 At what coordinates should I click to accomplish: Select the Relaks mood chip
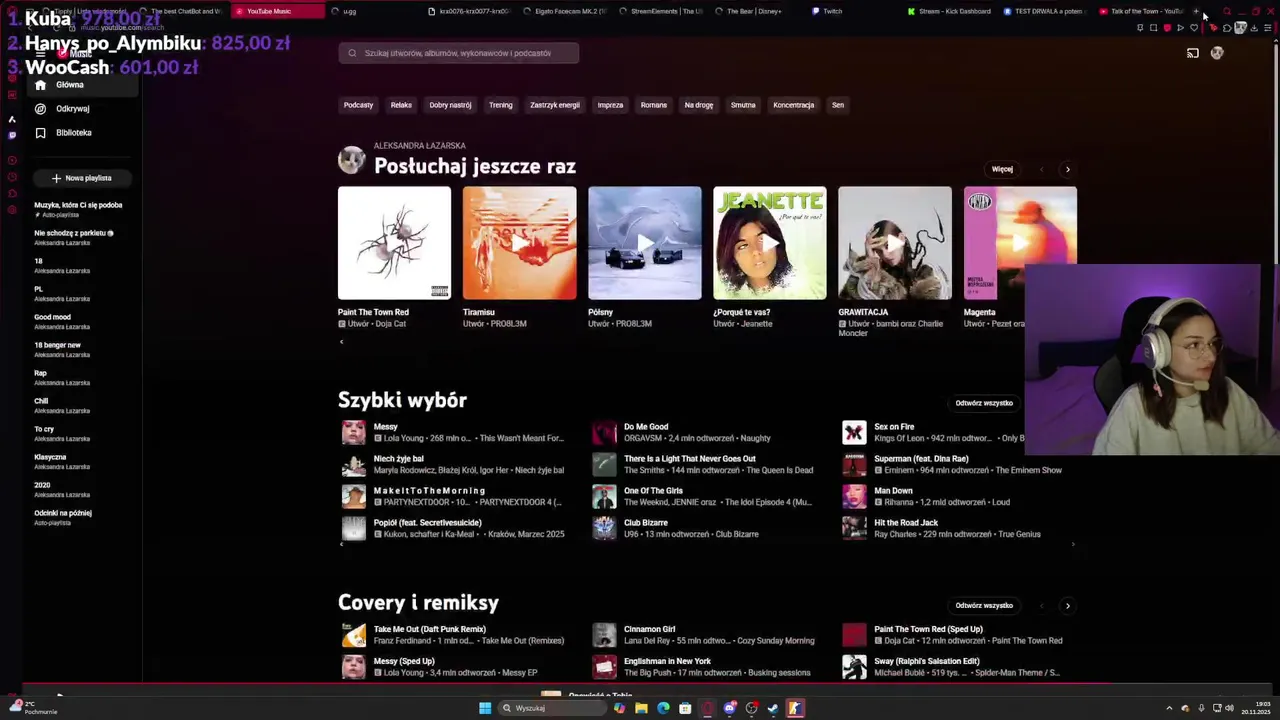[401, 105]
